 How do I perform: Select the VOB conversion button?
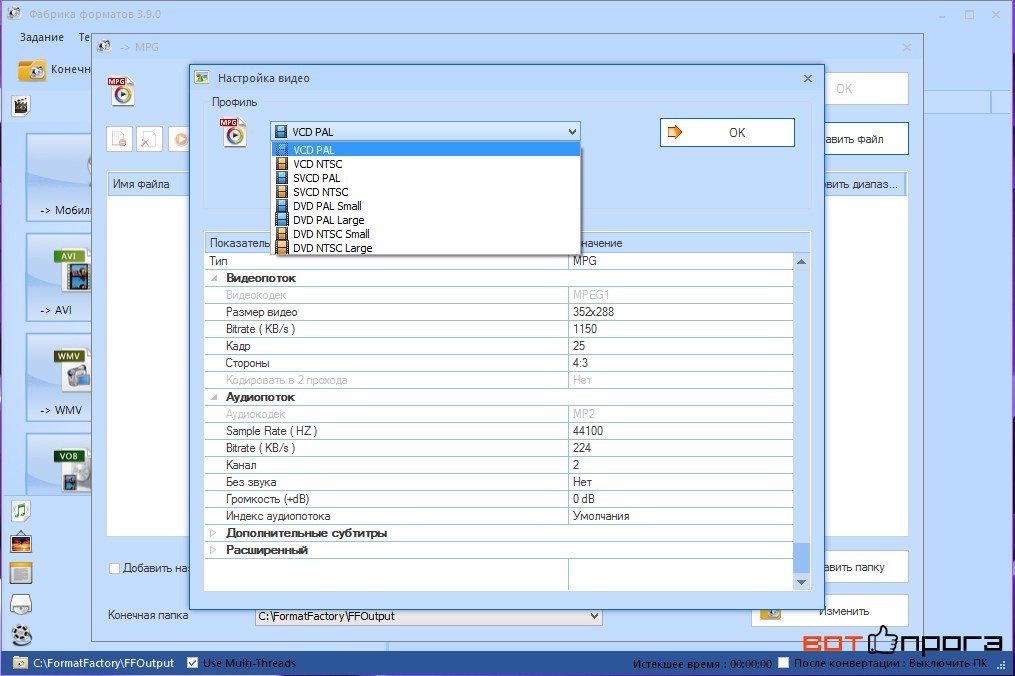point(58,464)
